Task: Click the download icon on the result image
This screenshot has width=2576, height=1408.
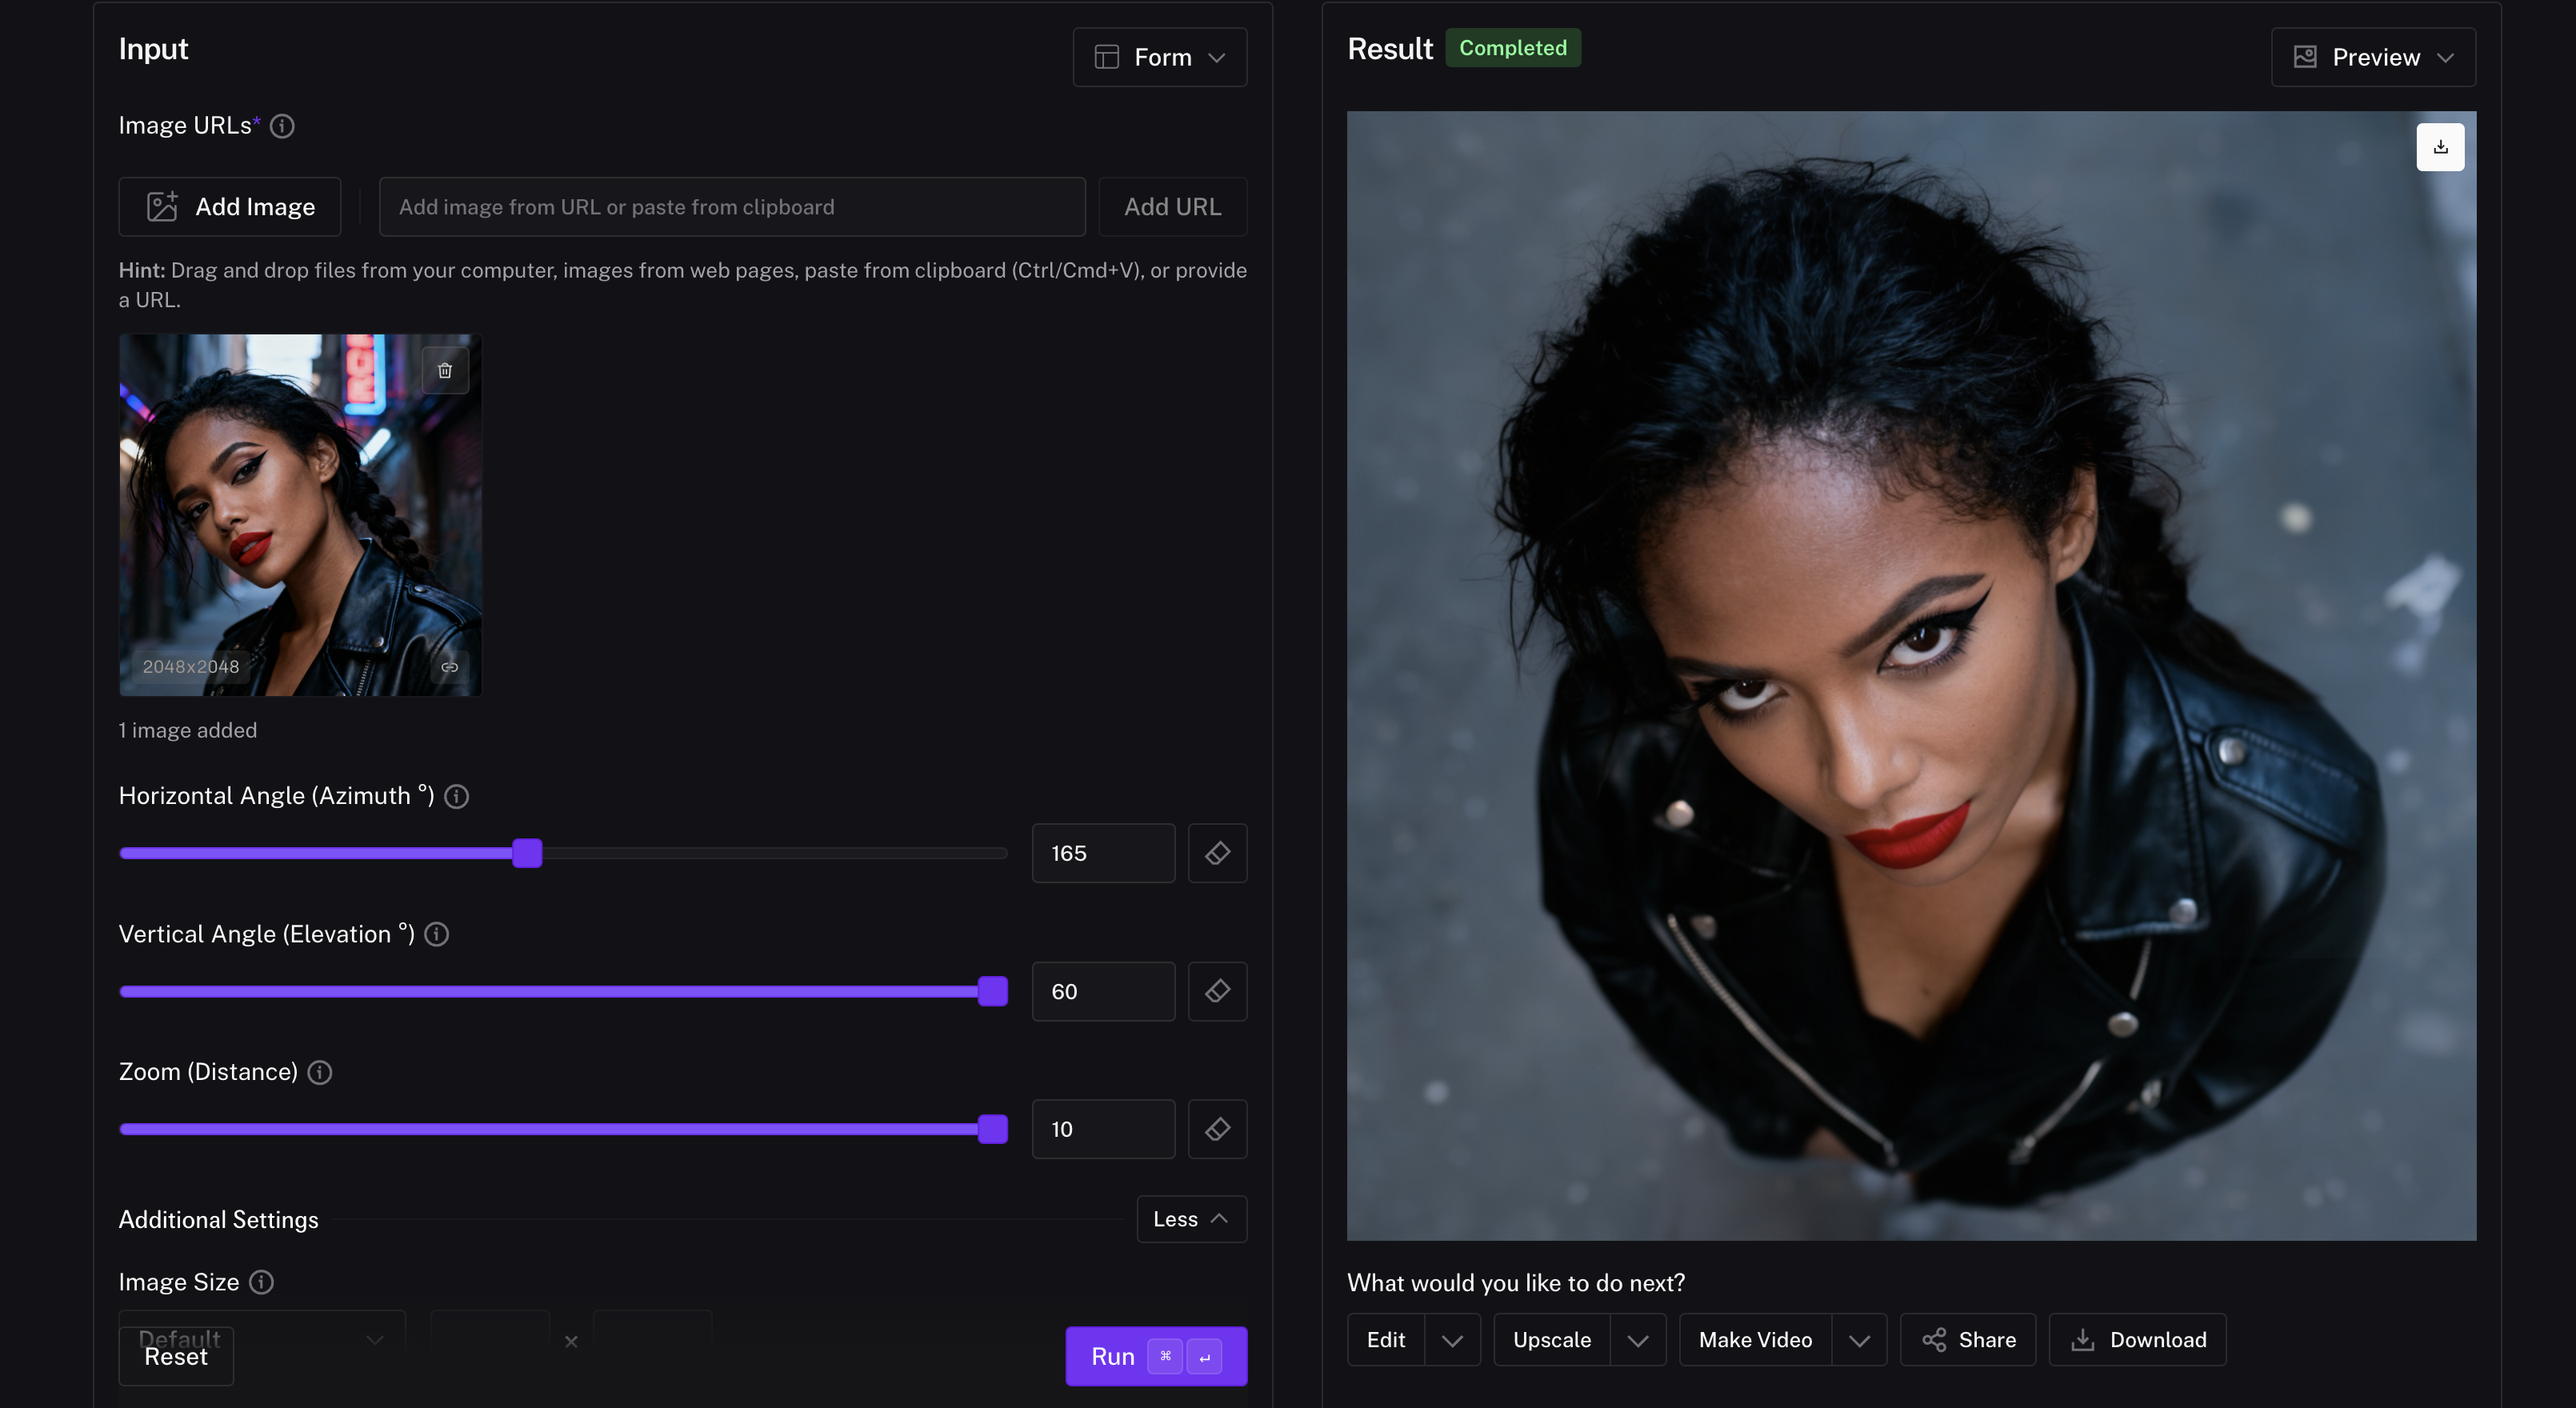Action: tap(2440, 147)
